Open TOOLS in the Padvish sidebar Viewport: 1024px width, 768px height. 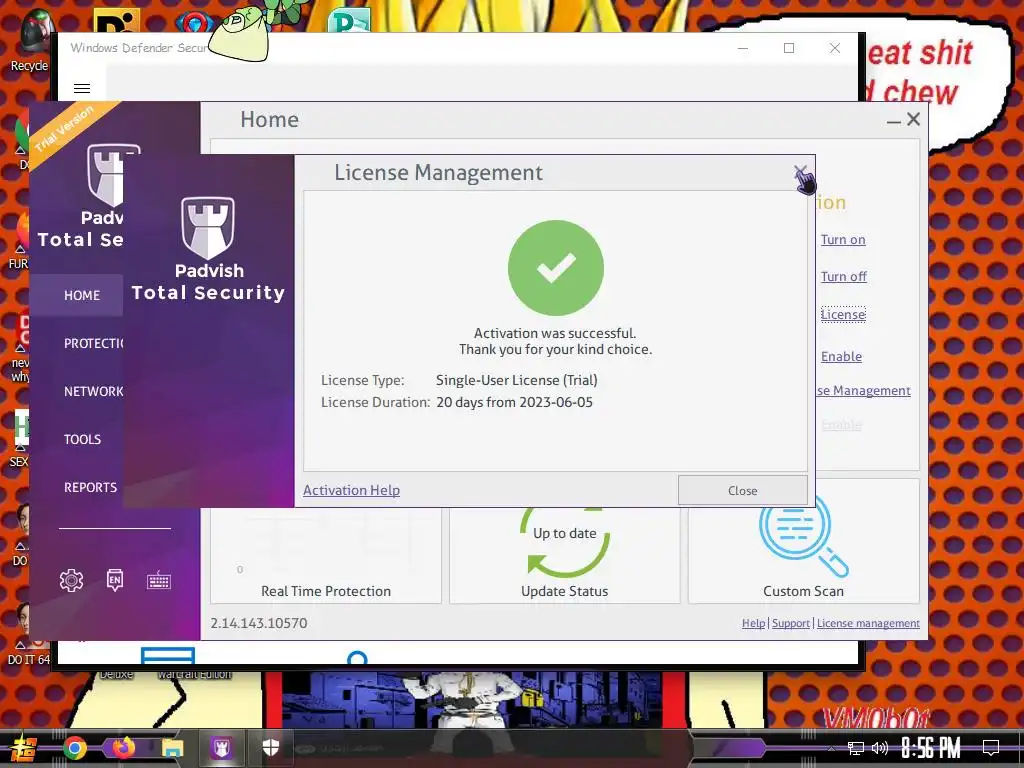pos(82,440)
